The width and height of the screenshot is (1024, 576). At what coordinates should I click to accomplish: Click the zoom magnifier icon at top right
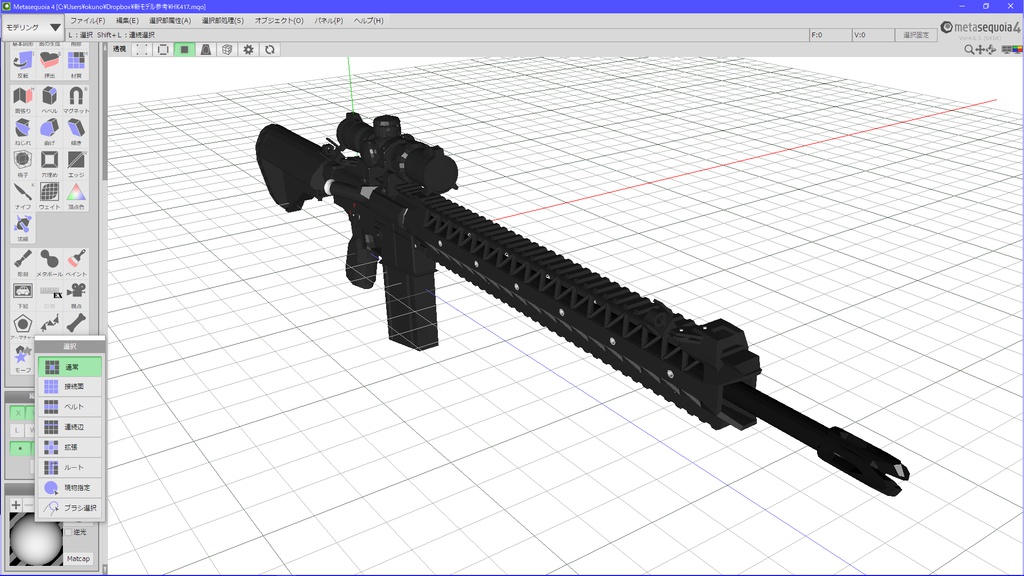click(968, 50)
